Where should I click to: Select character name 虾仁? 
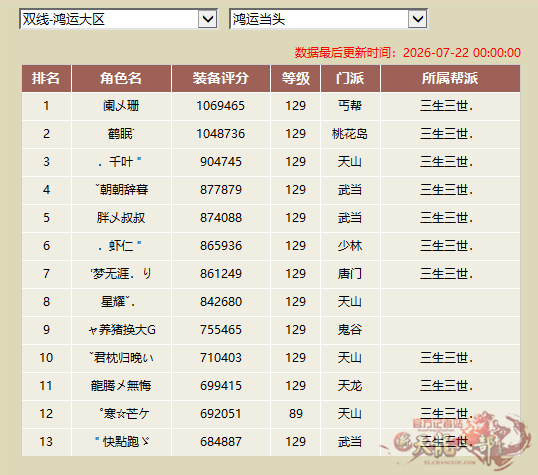click(120, 246)
